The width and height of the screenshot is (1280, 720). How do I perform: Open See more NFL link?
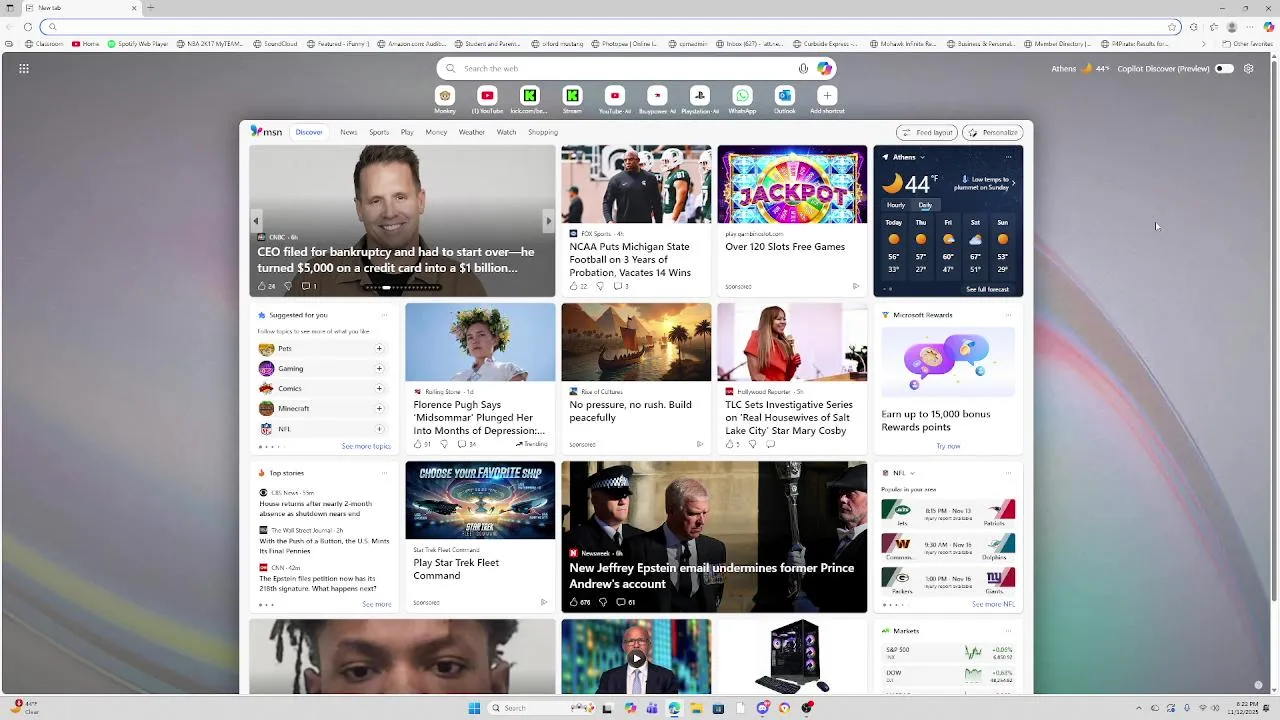pyautogui.click(x=993, y=604)
